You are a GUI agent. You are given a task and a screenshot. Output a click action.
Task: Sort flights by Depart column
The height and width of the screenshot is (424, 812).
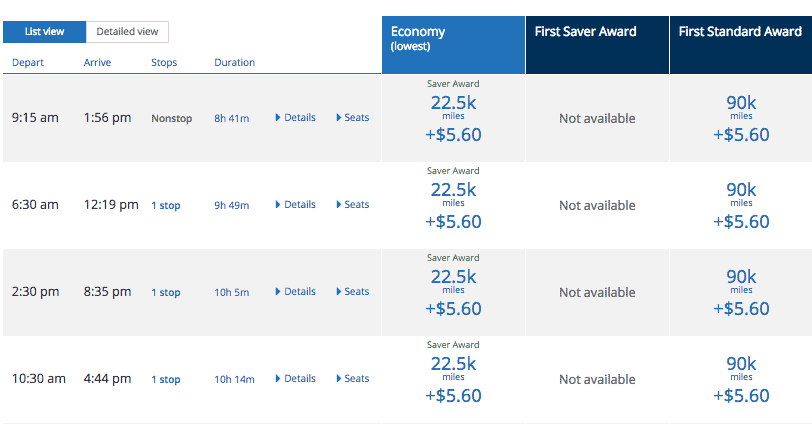28,63
